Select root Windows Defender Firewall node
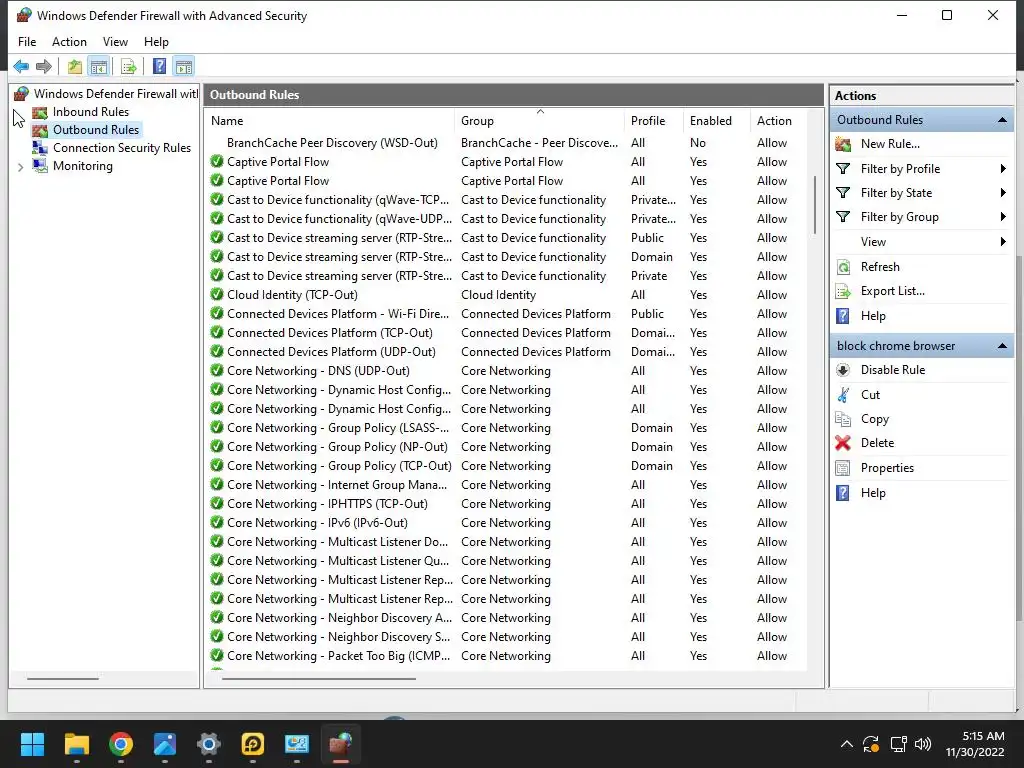 [x=116, y=93]
